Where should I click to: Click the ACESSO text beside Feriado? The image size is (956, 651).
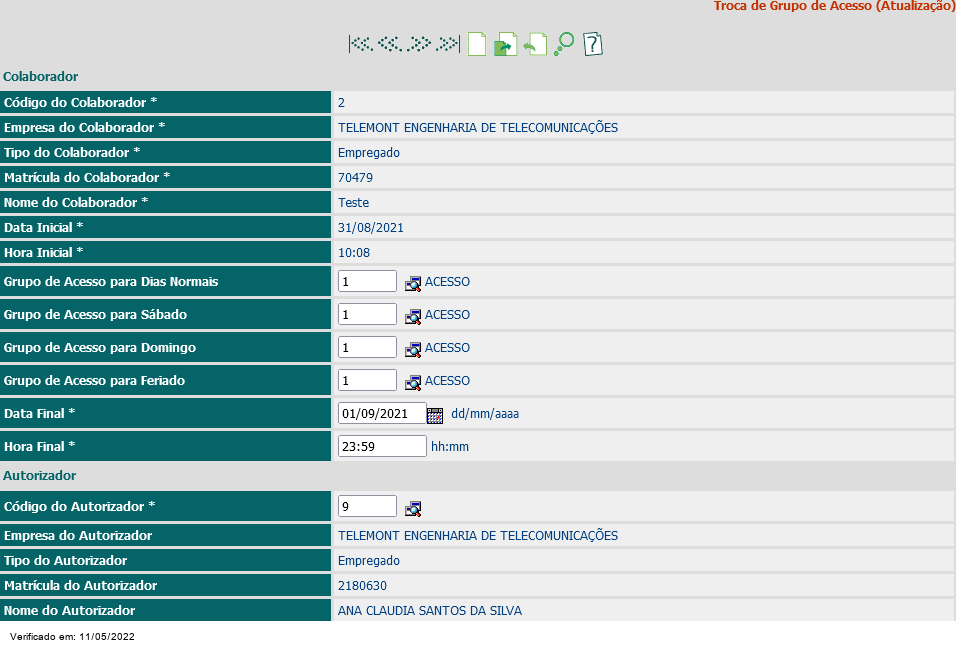click(448, 380)
